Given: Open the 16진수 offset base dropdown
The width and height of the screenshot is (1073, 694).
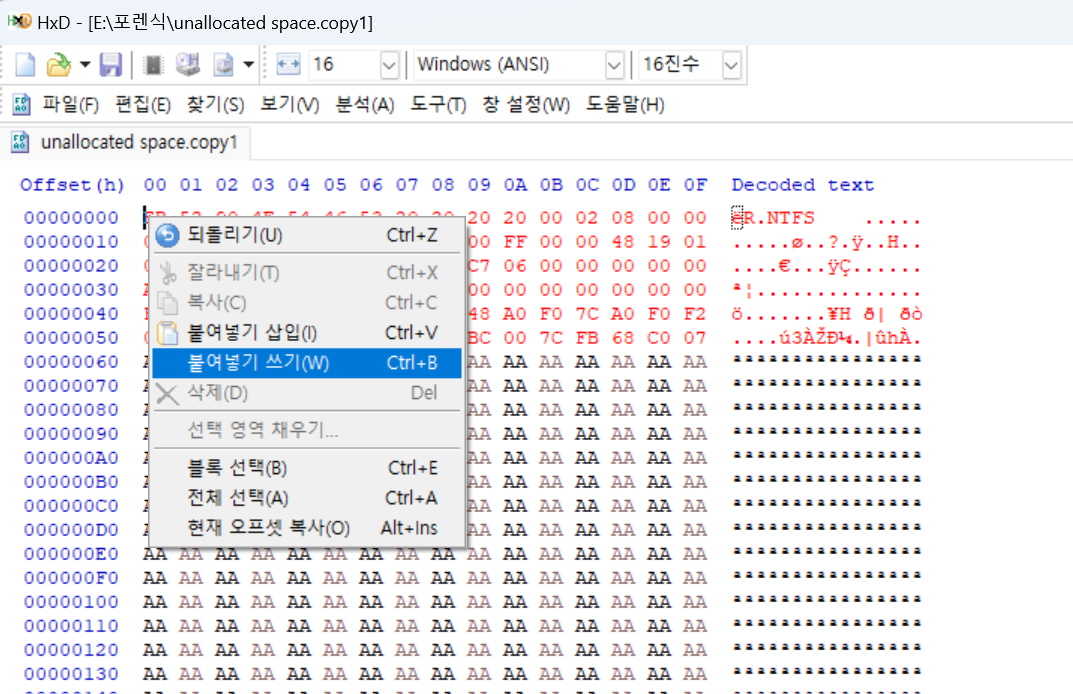Looking at the screenshot, I should coord(731,64).
